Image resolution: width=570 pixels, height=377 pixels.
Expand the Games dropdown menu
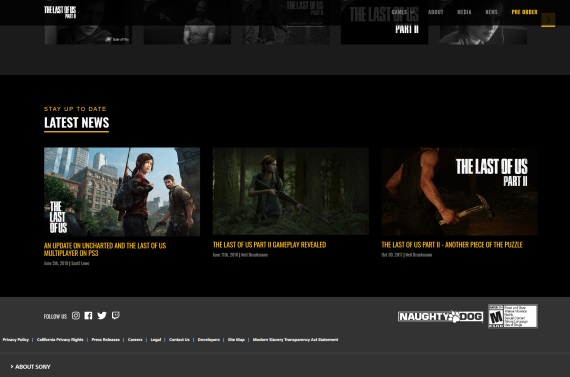tap(403, 12)
